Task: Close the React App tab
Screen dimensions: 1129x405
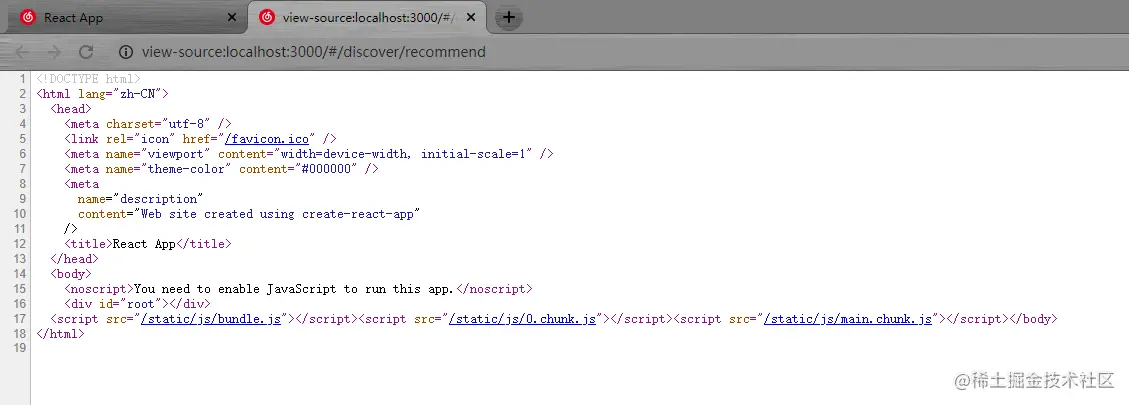Action: click(x=231, y=18)
